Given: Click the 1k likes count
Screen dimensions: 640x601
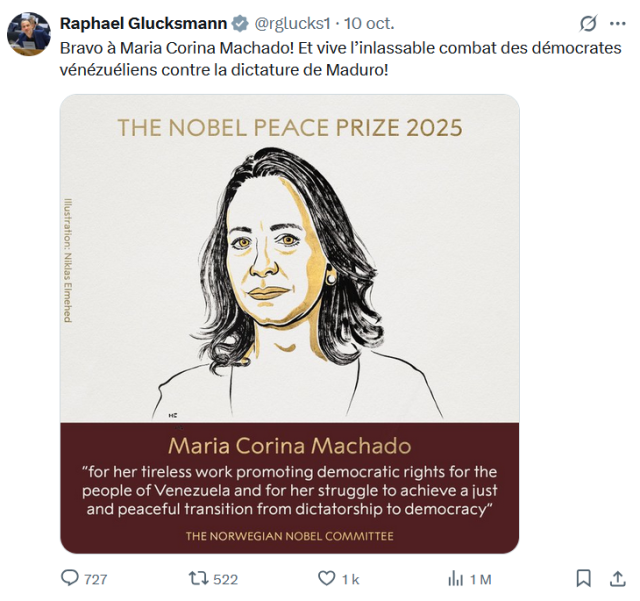Looking at the screenshot, I should click(350, 579).
